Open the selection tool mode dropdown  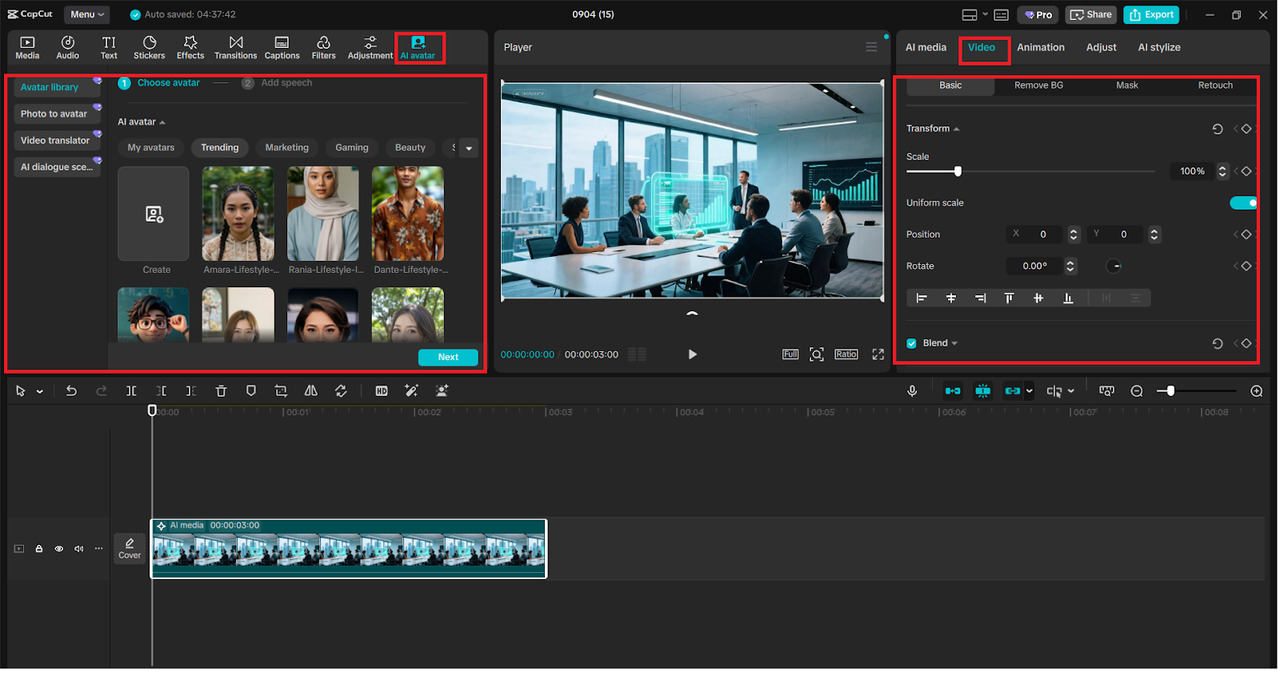40,391
